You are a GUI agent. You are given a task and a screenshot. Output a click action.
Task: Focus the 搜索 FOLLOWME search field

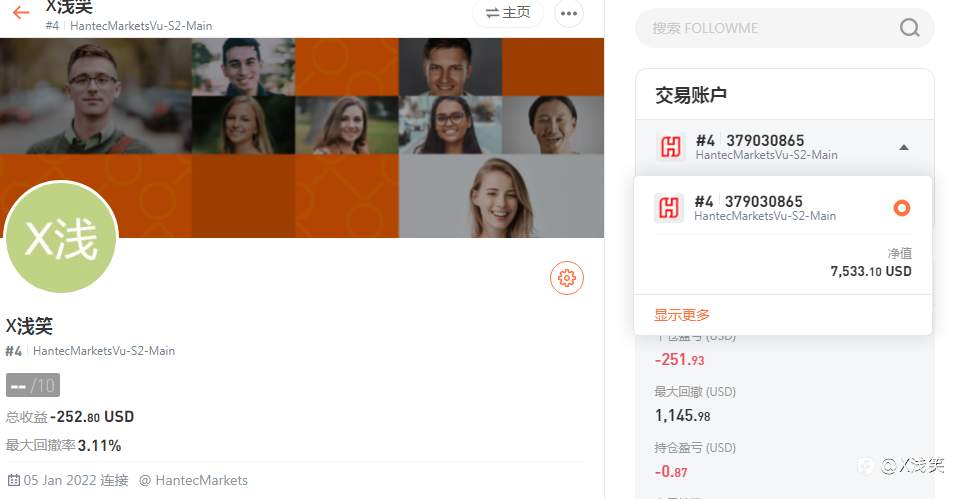(785, 28)
